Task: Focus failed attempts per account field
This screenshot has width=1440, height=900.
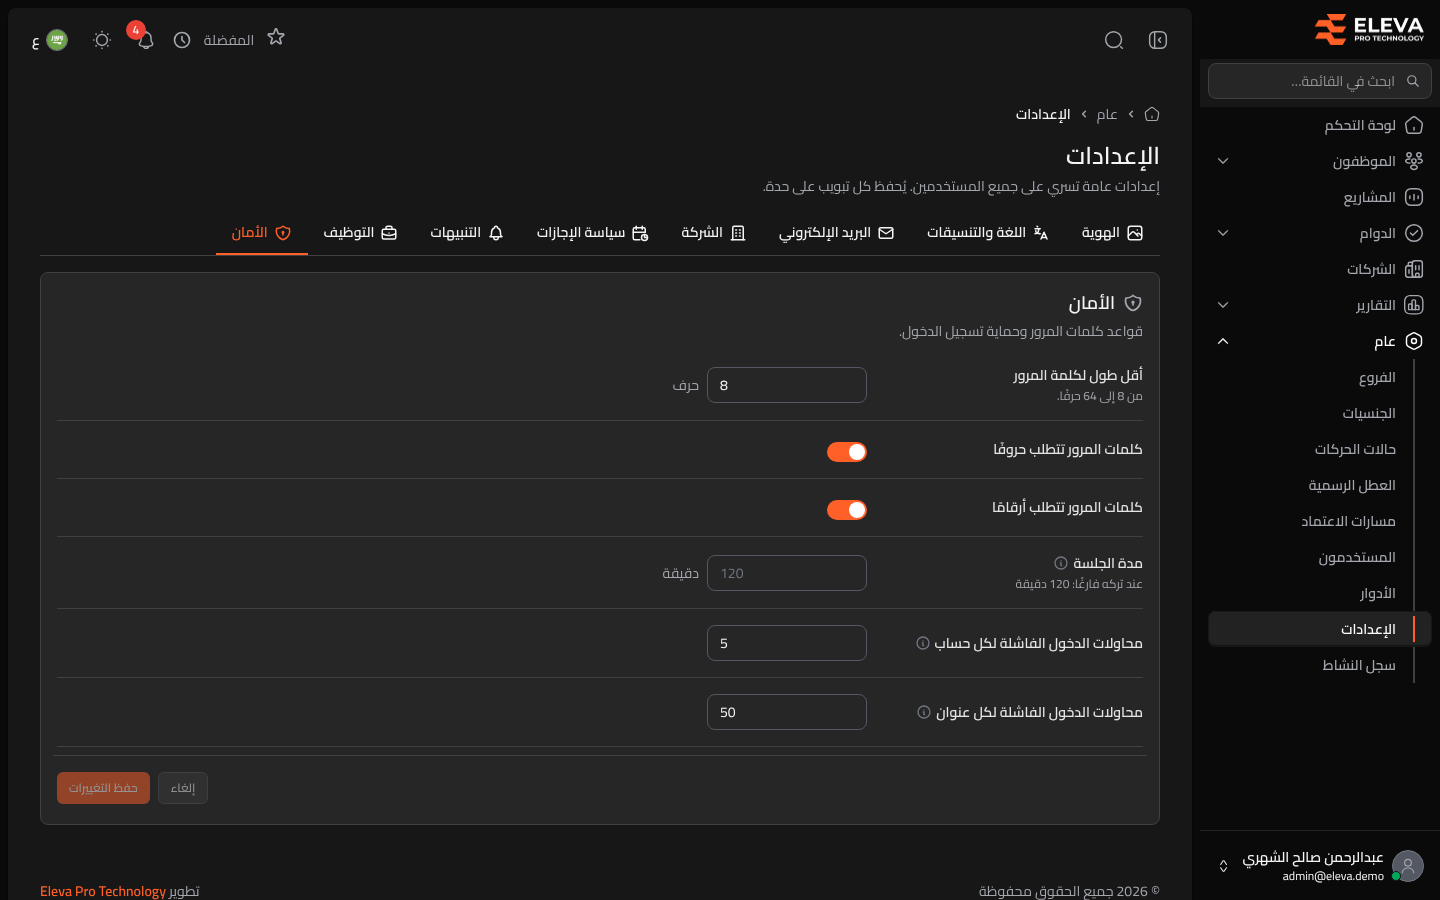Action: [x=787, y=643]
